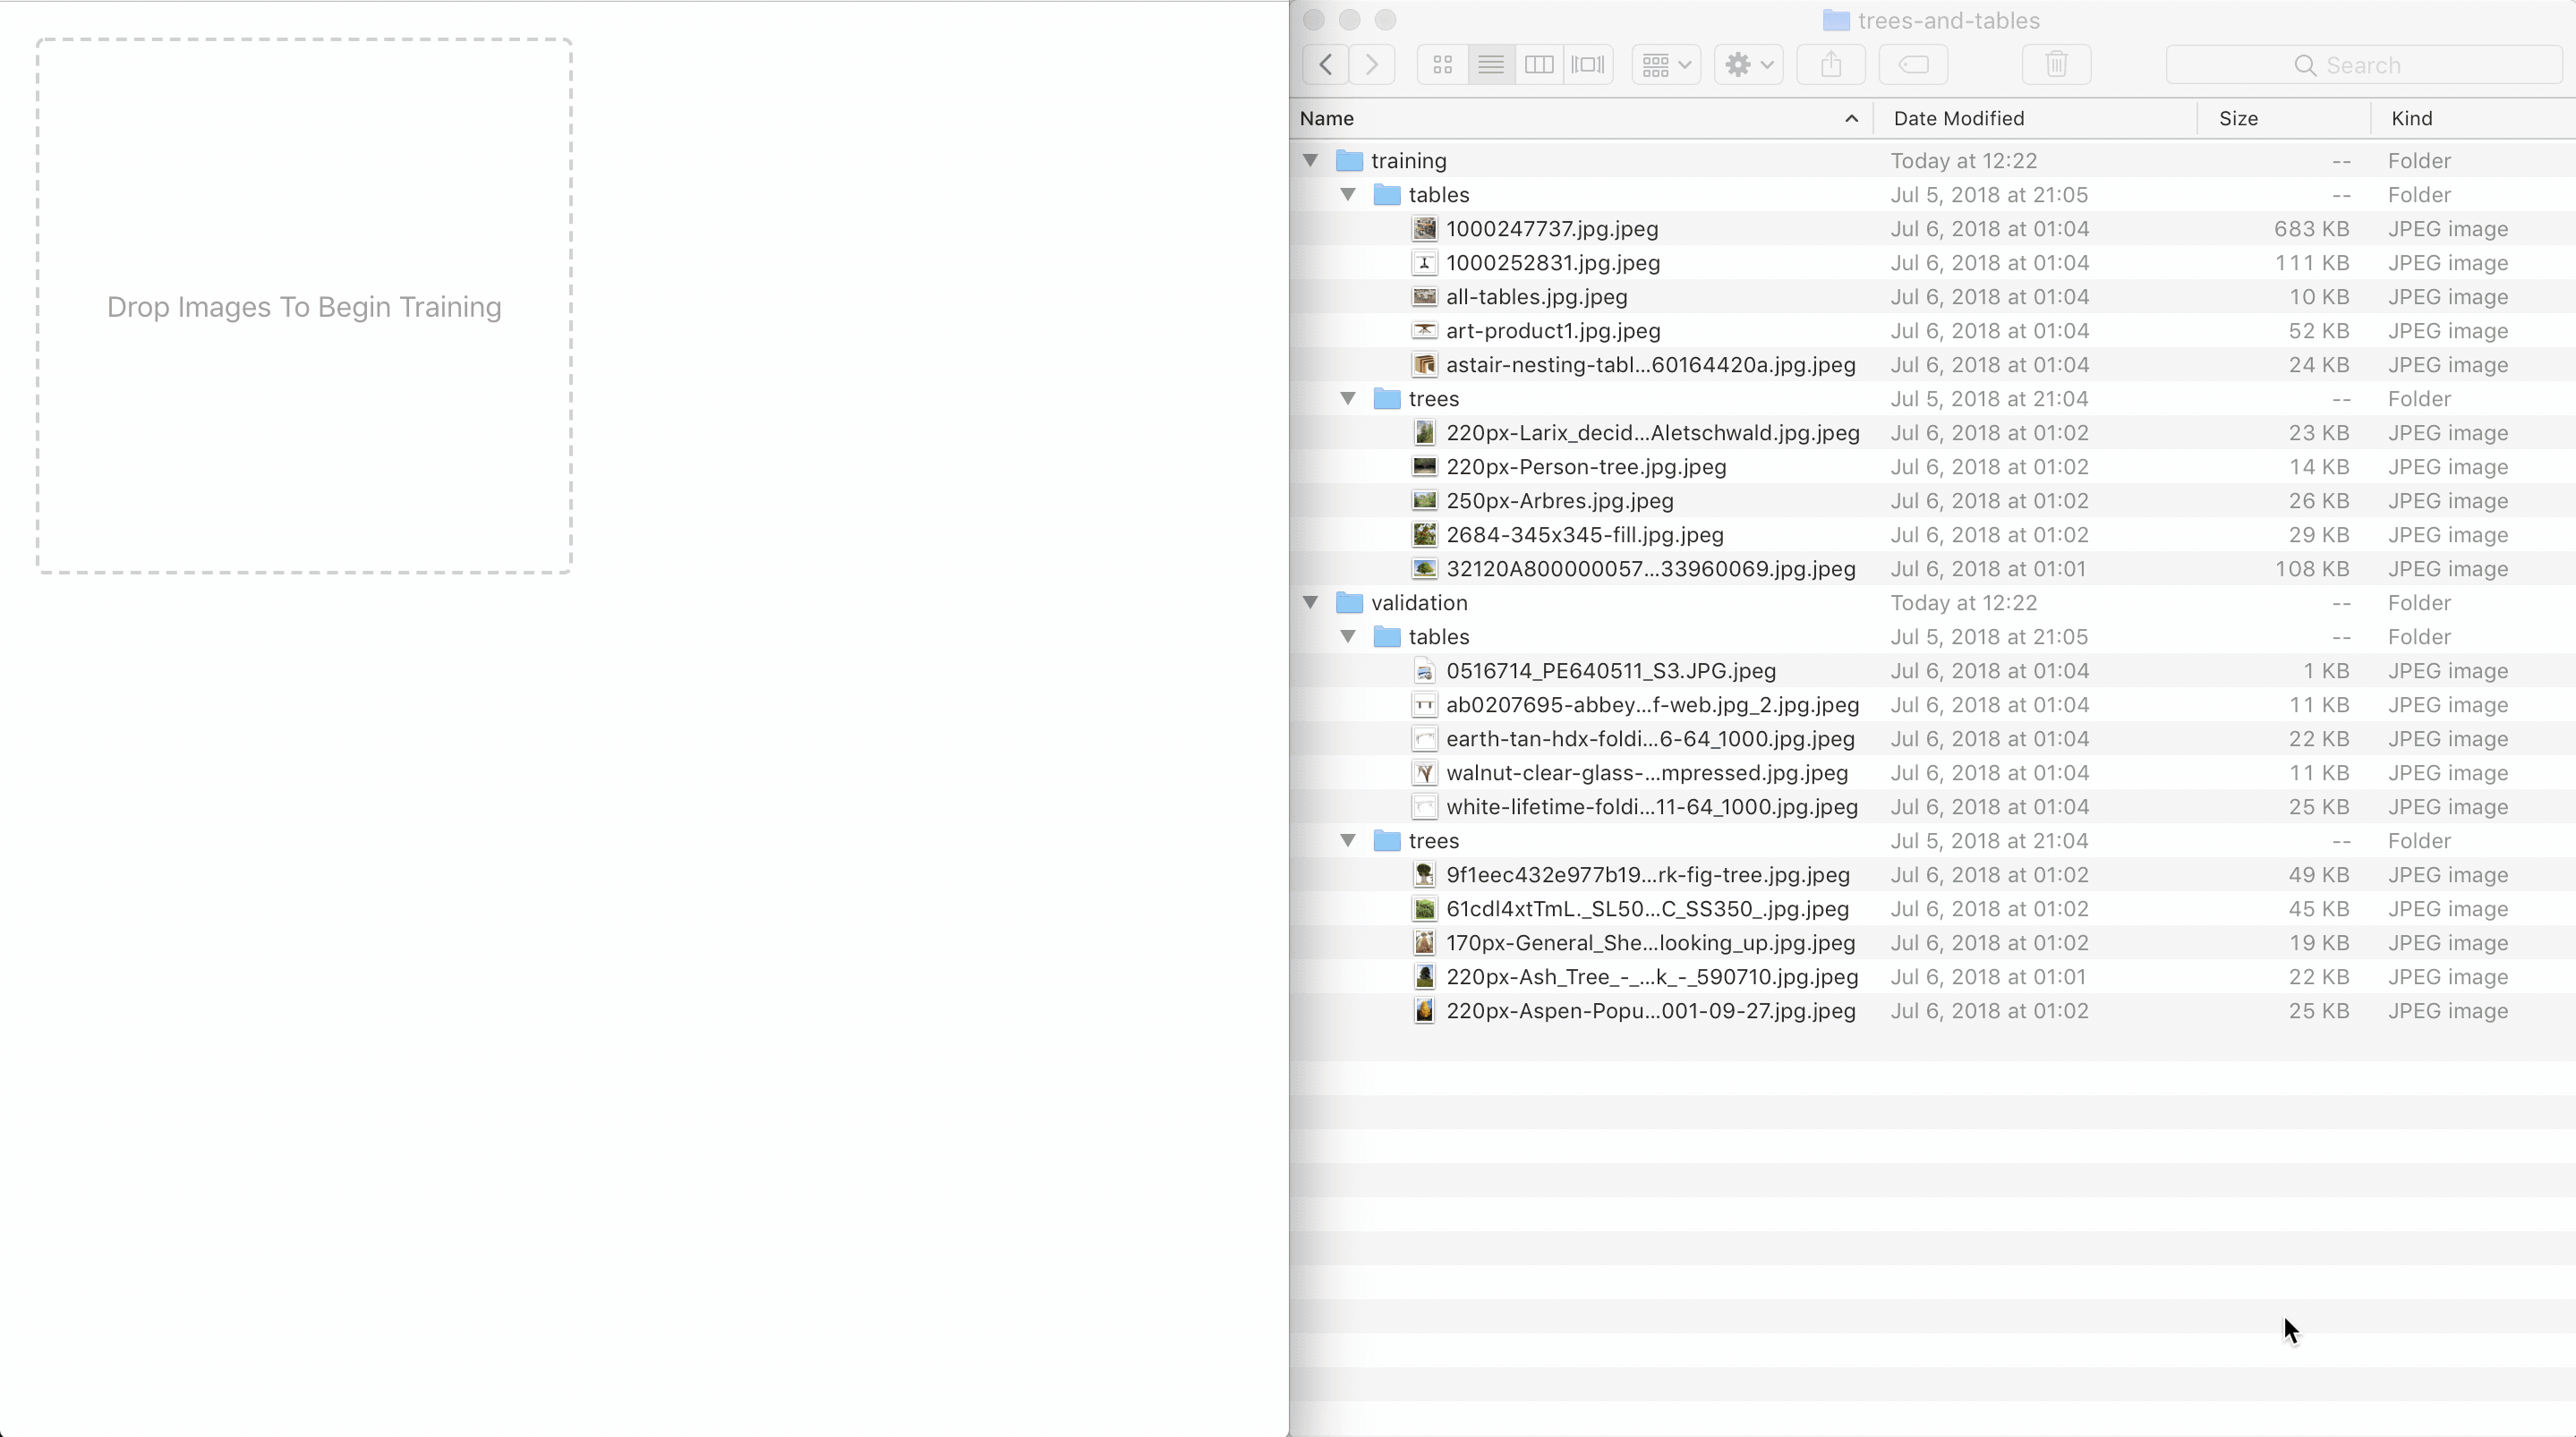Collapse tables folder under training

[x=1348, y=194]
